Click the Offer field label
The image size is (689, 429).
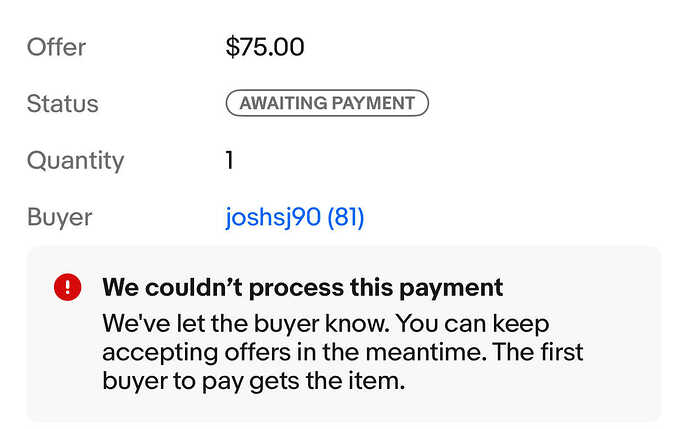pos(56,47)
